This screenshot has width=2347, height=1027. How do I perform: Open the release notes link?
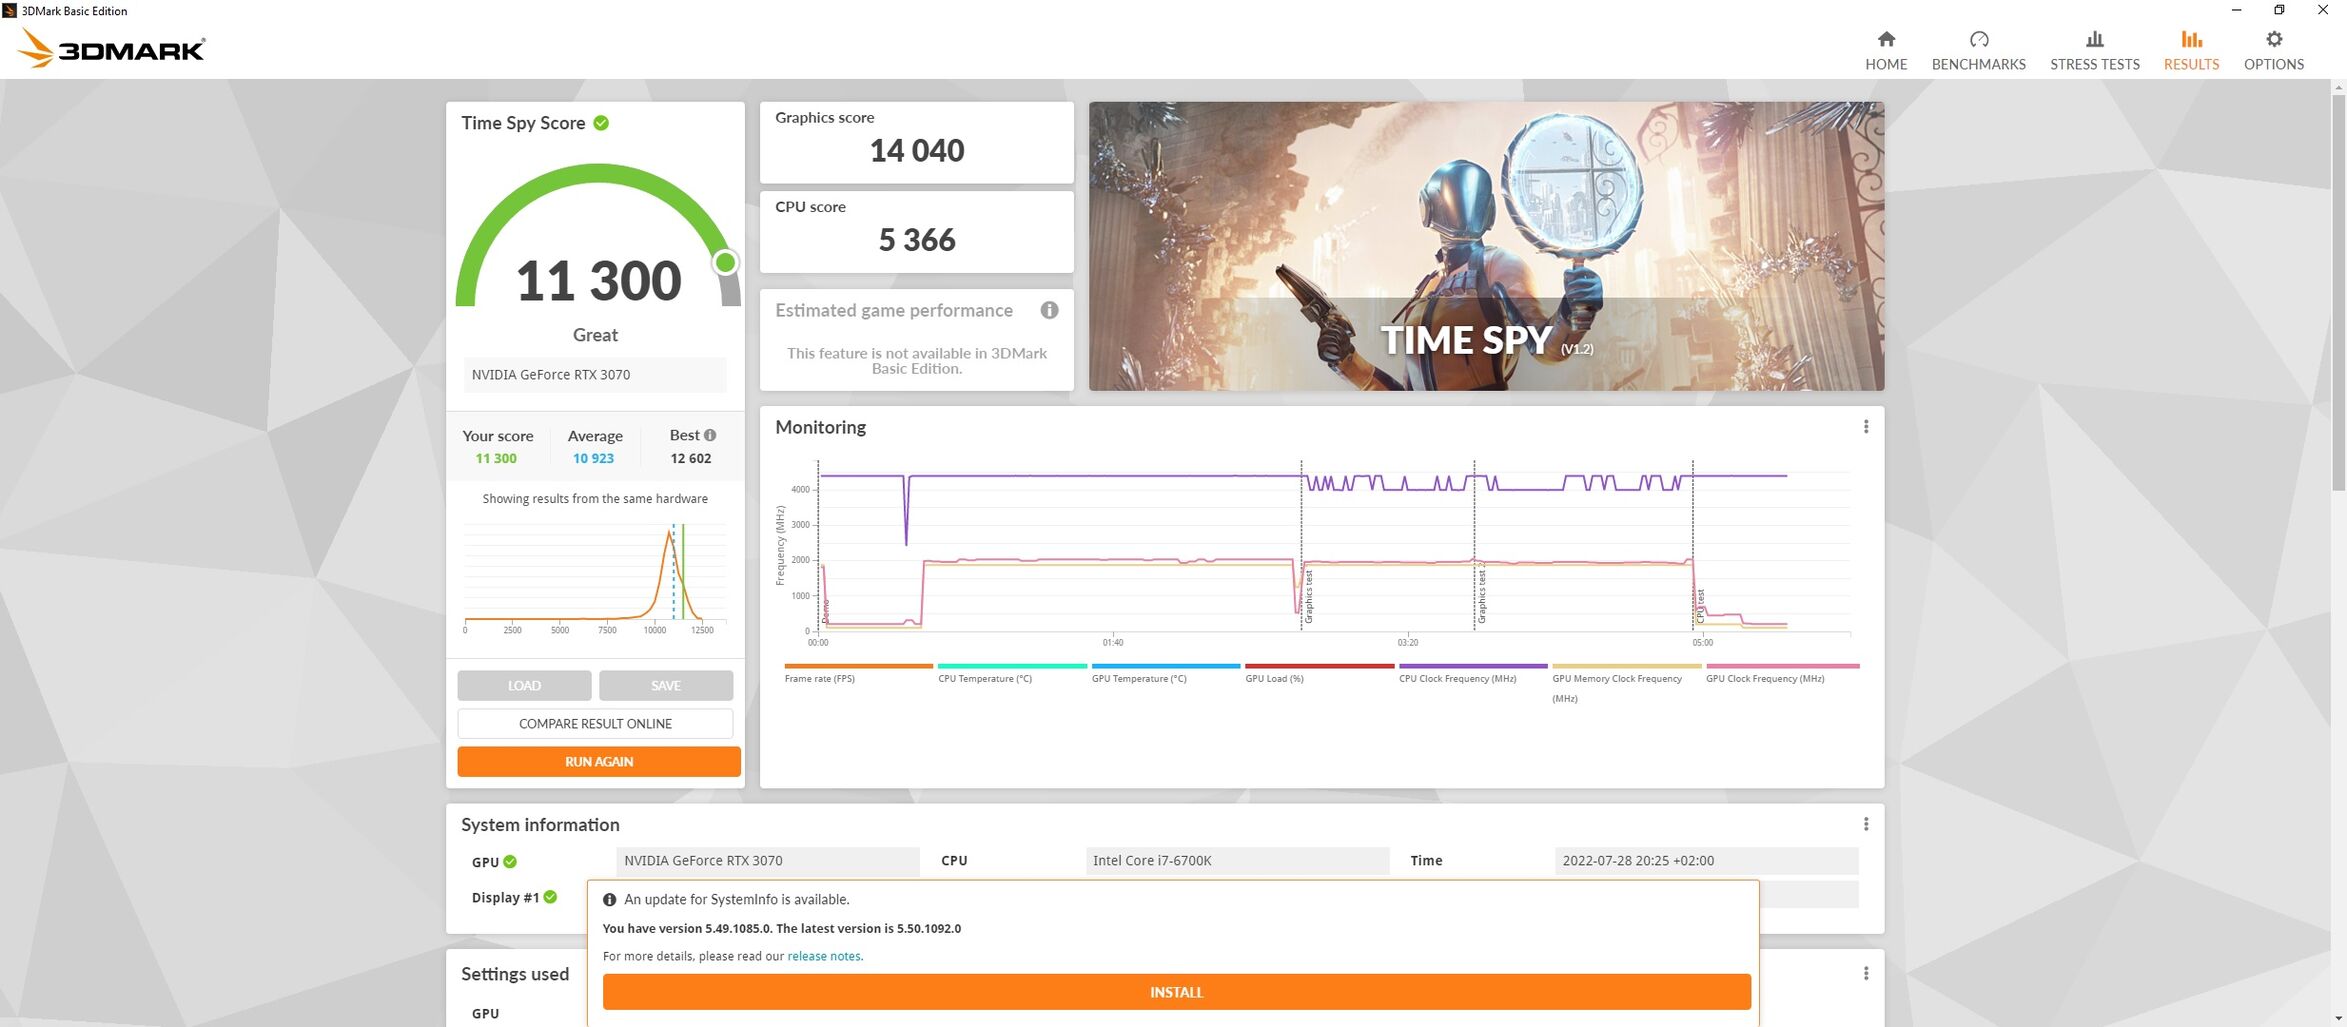click(824, 956)
